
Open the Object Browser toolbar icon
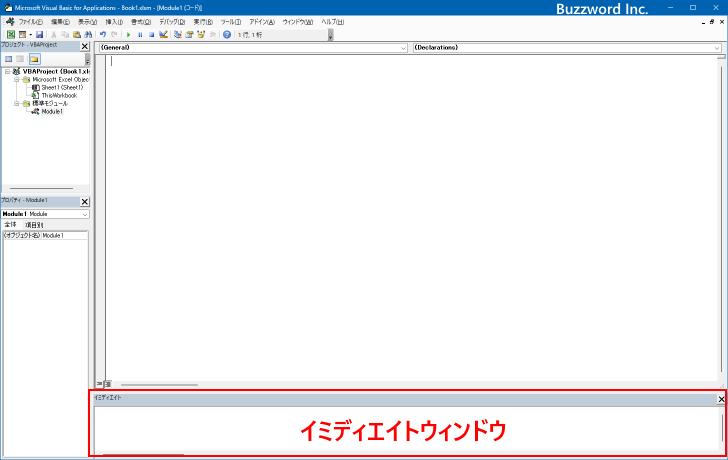(x=201, y=34)
